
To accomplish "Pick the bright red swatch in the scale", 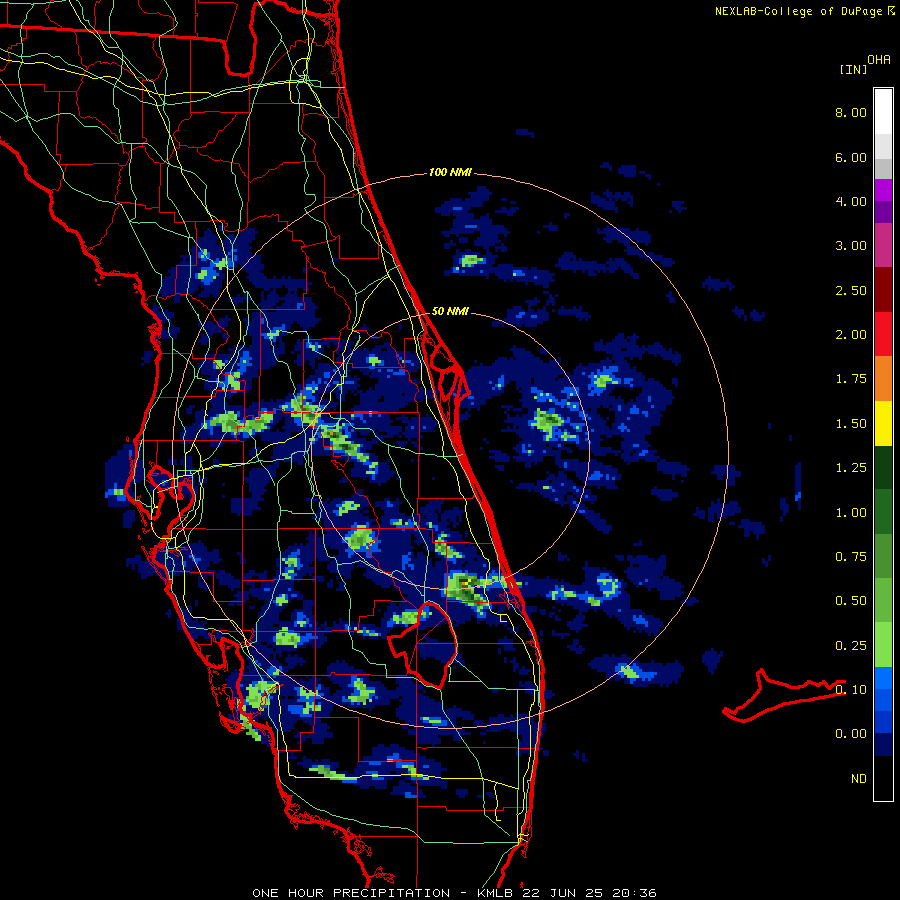I will [x=883, y=334].
